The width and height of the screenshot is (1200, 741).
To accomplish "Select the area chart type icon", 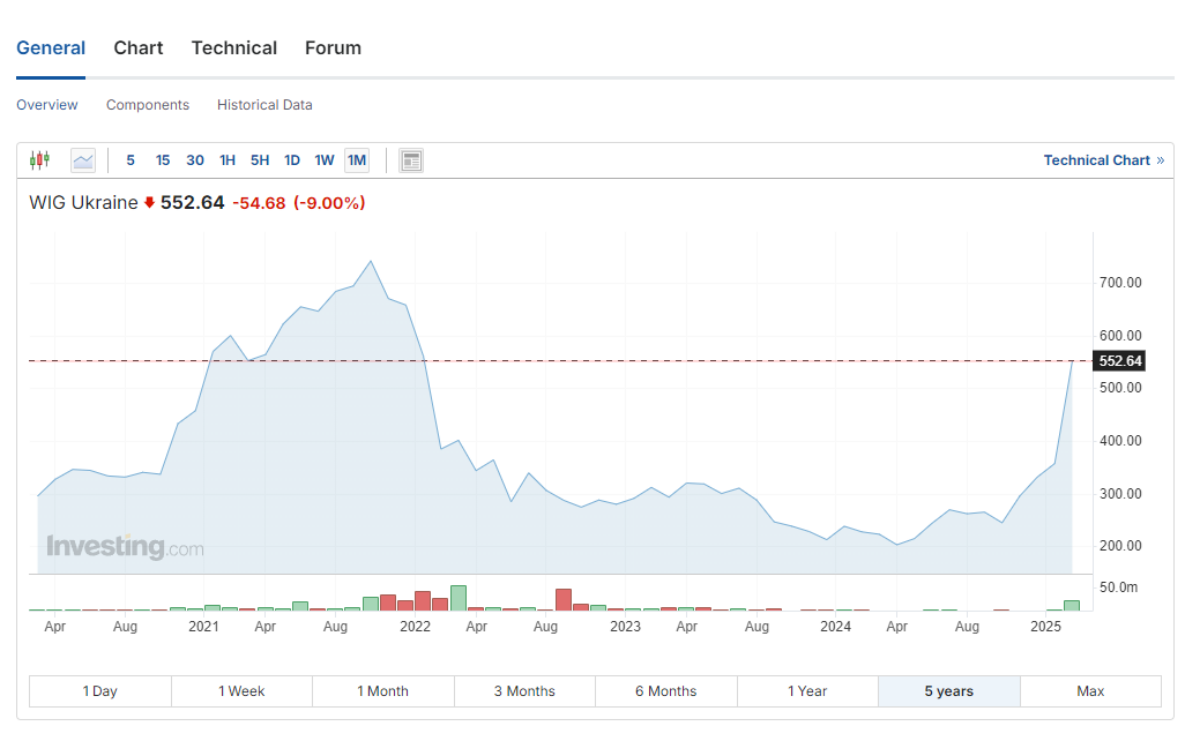I will tap(83, 160).
